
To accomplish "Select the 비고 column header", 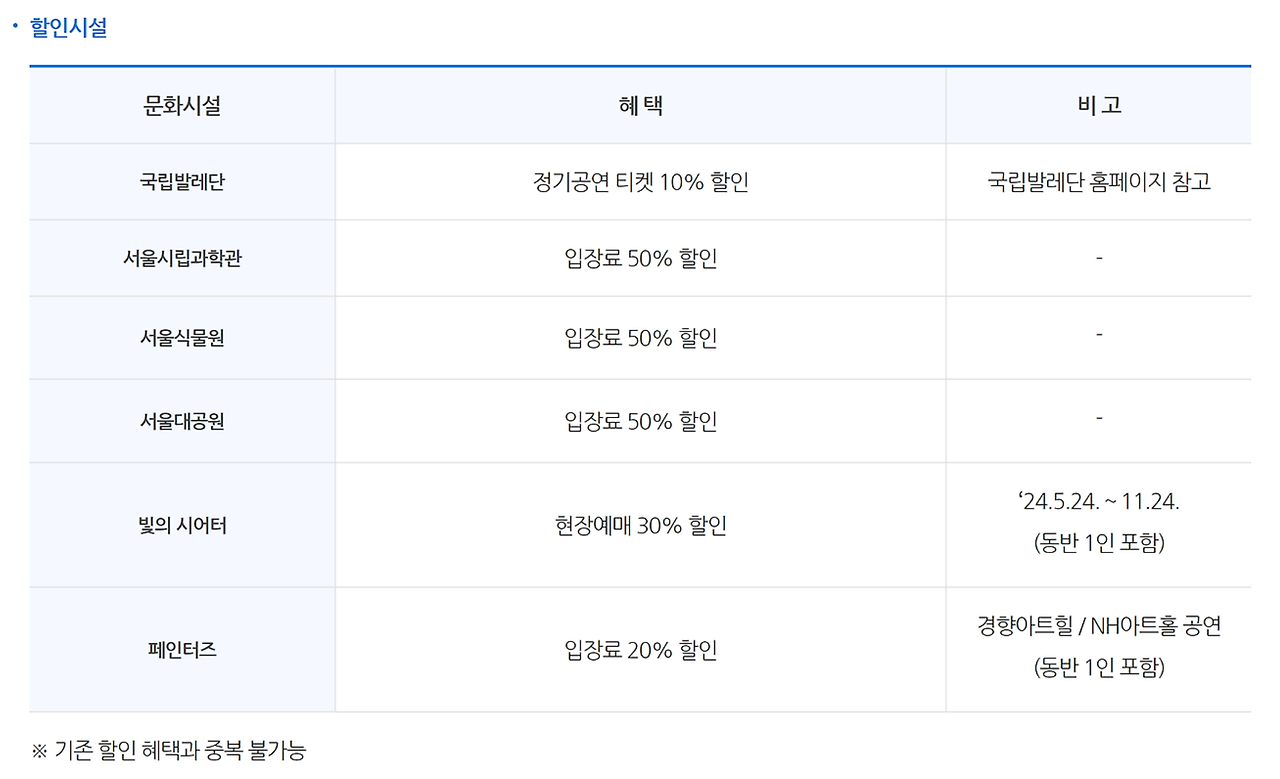I will click(1098, 106).
